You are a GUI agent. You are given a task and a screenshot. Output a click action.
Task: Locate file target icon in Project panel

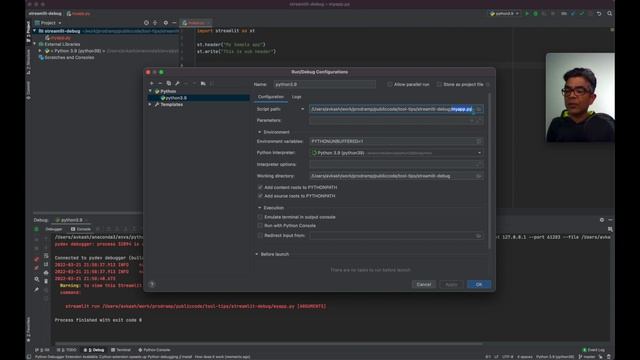pyautogui.click(x=146, y=23)
